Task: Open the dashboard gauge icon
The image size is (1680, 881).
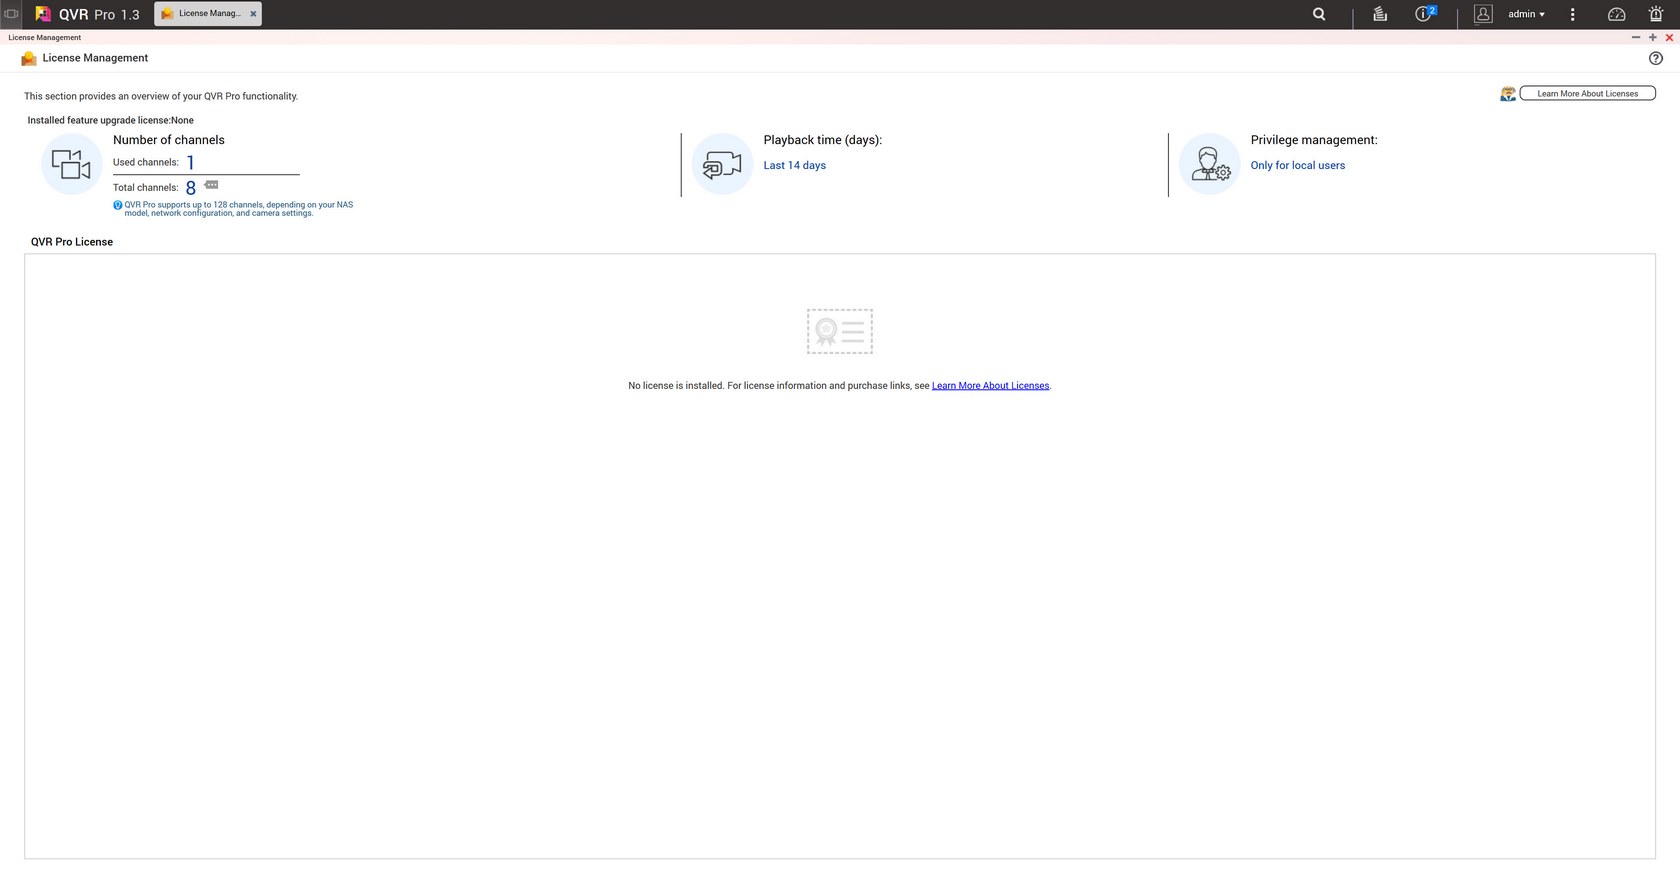Action: [x=1616, y=14]
